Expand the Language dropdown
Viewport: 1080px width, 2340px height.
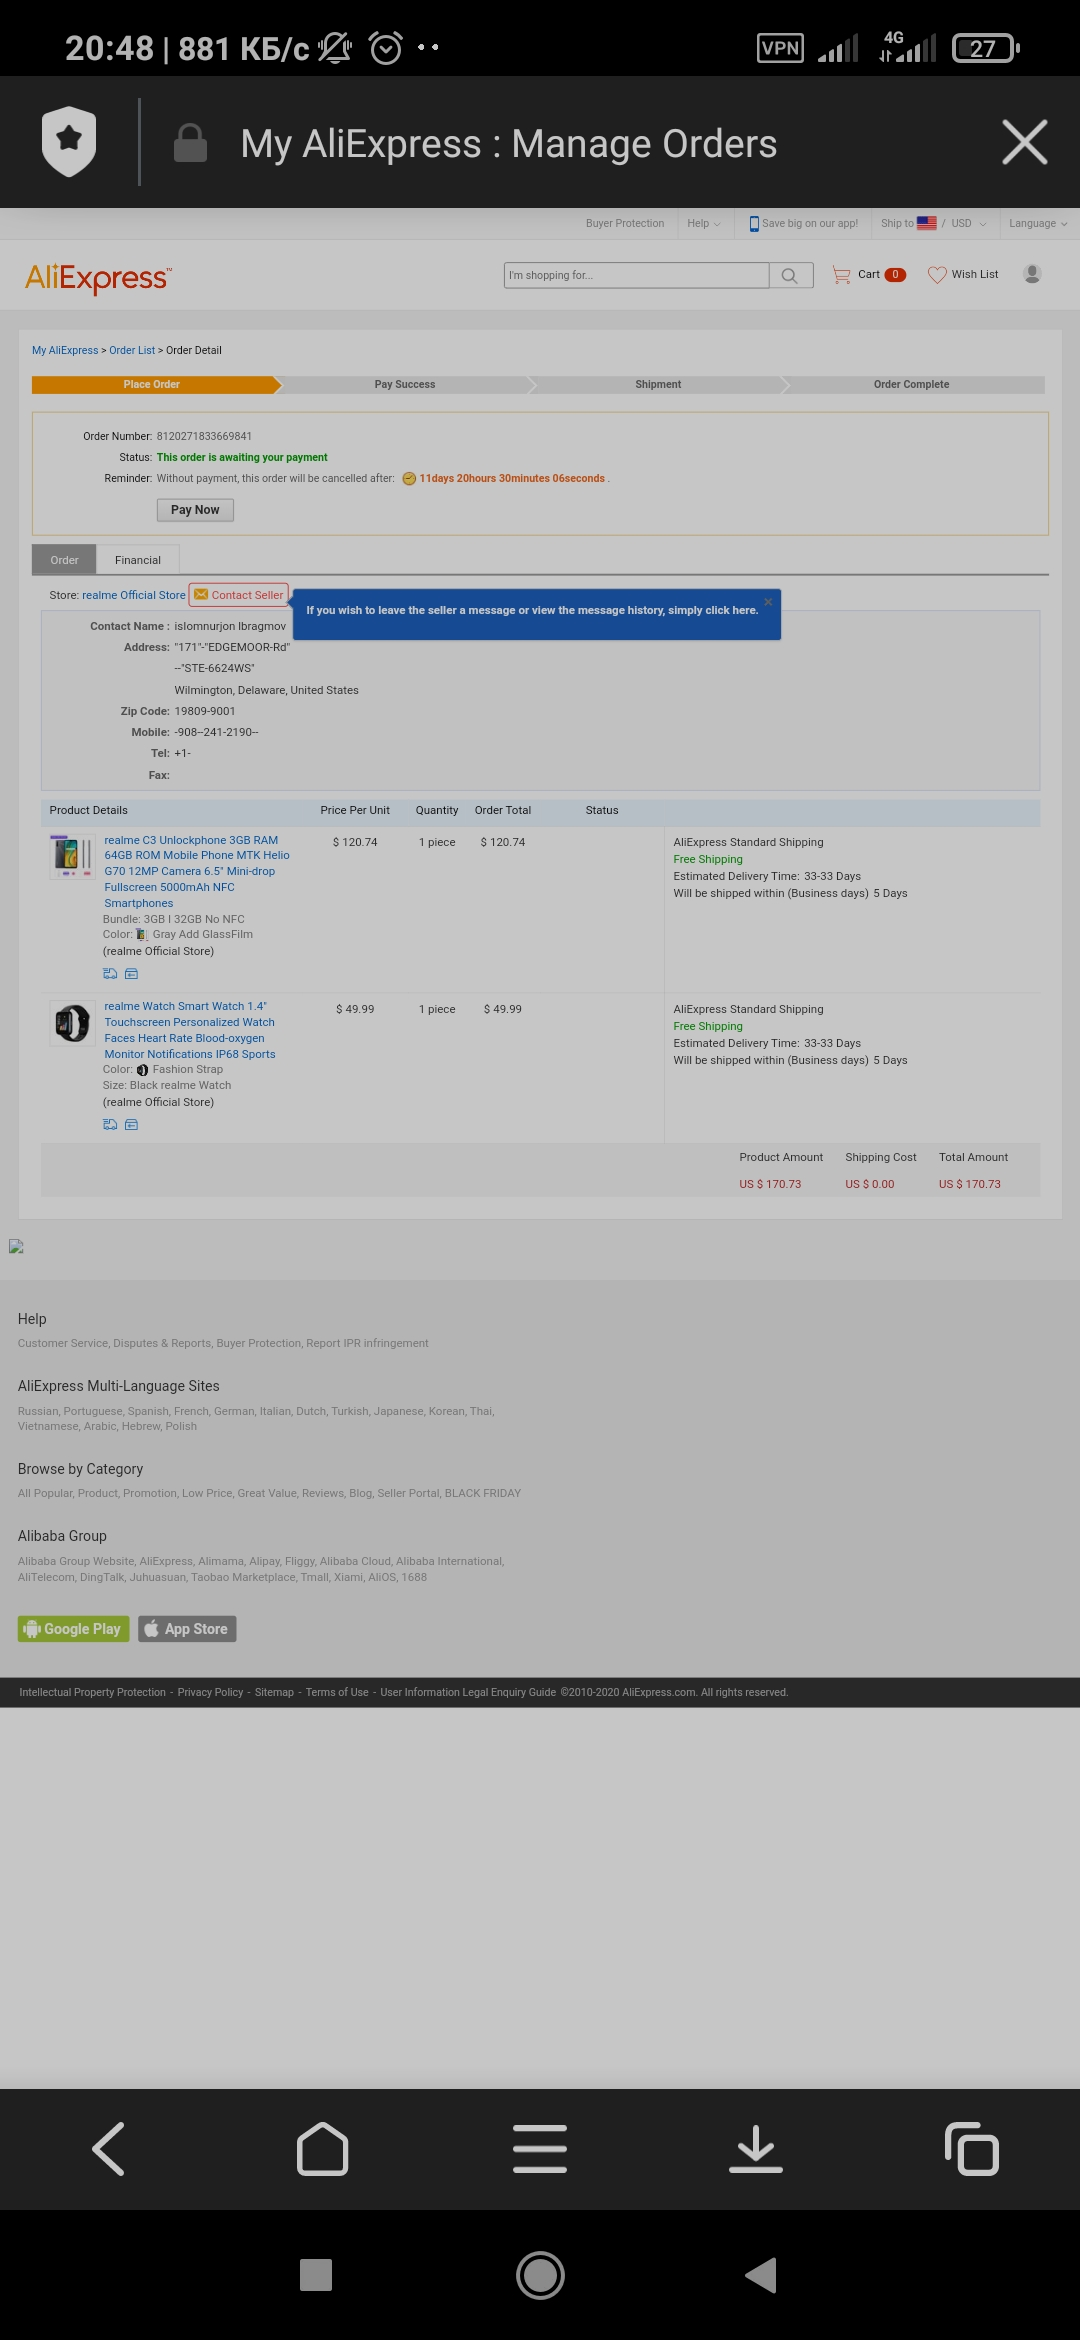click(1038, 223)
